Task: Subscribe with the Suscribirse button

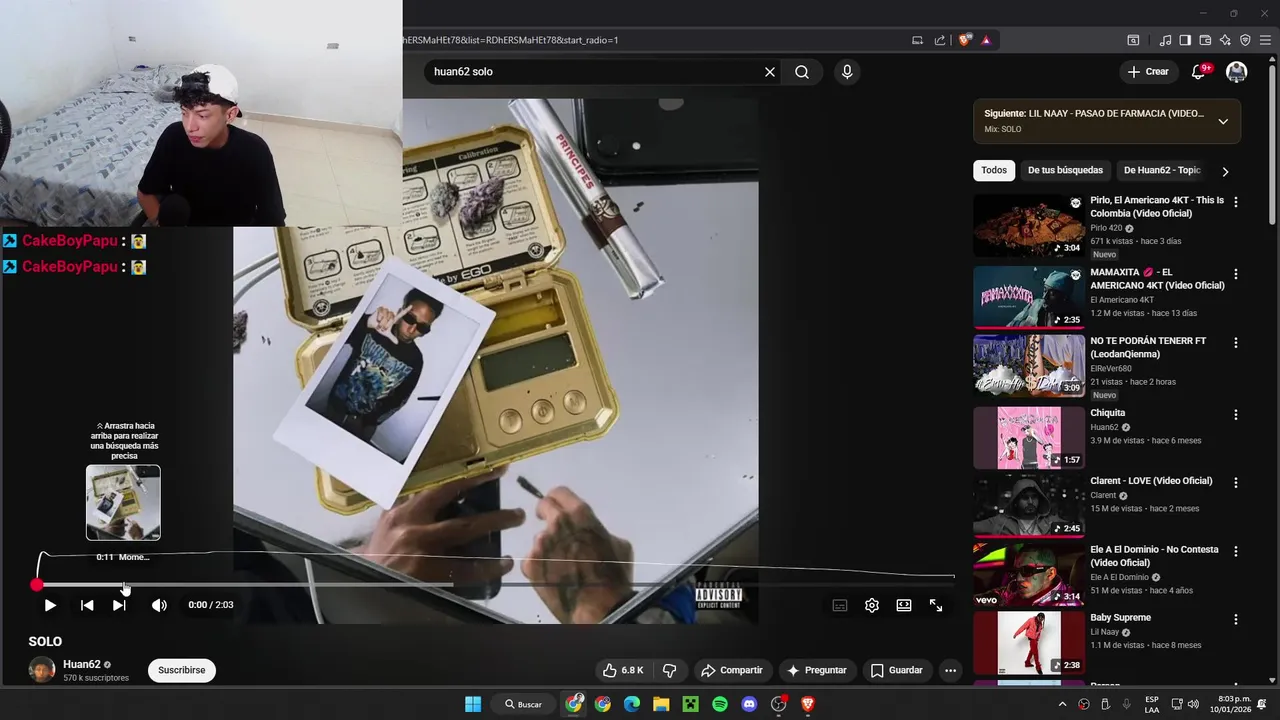Action: pyautogui.click(x=182, y=670)
